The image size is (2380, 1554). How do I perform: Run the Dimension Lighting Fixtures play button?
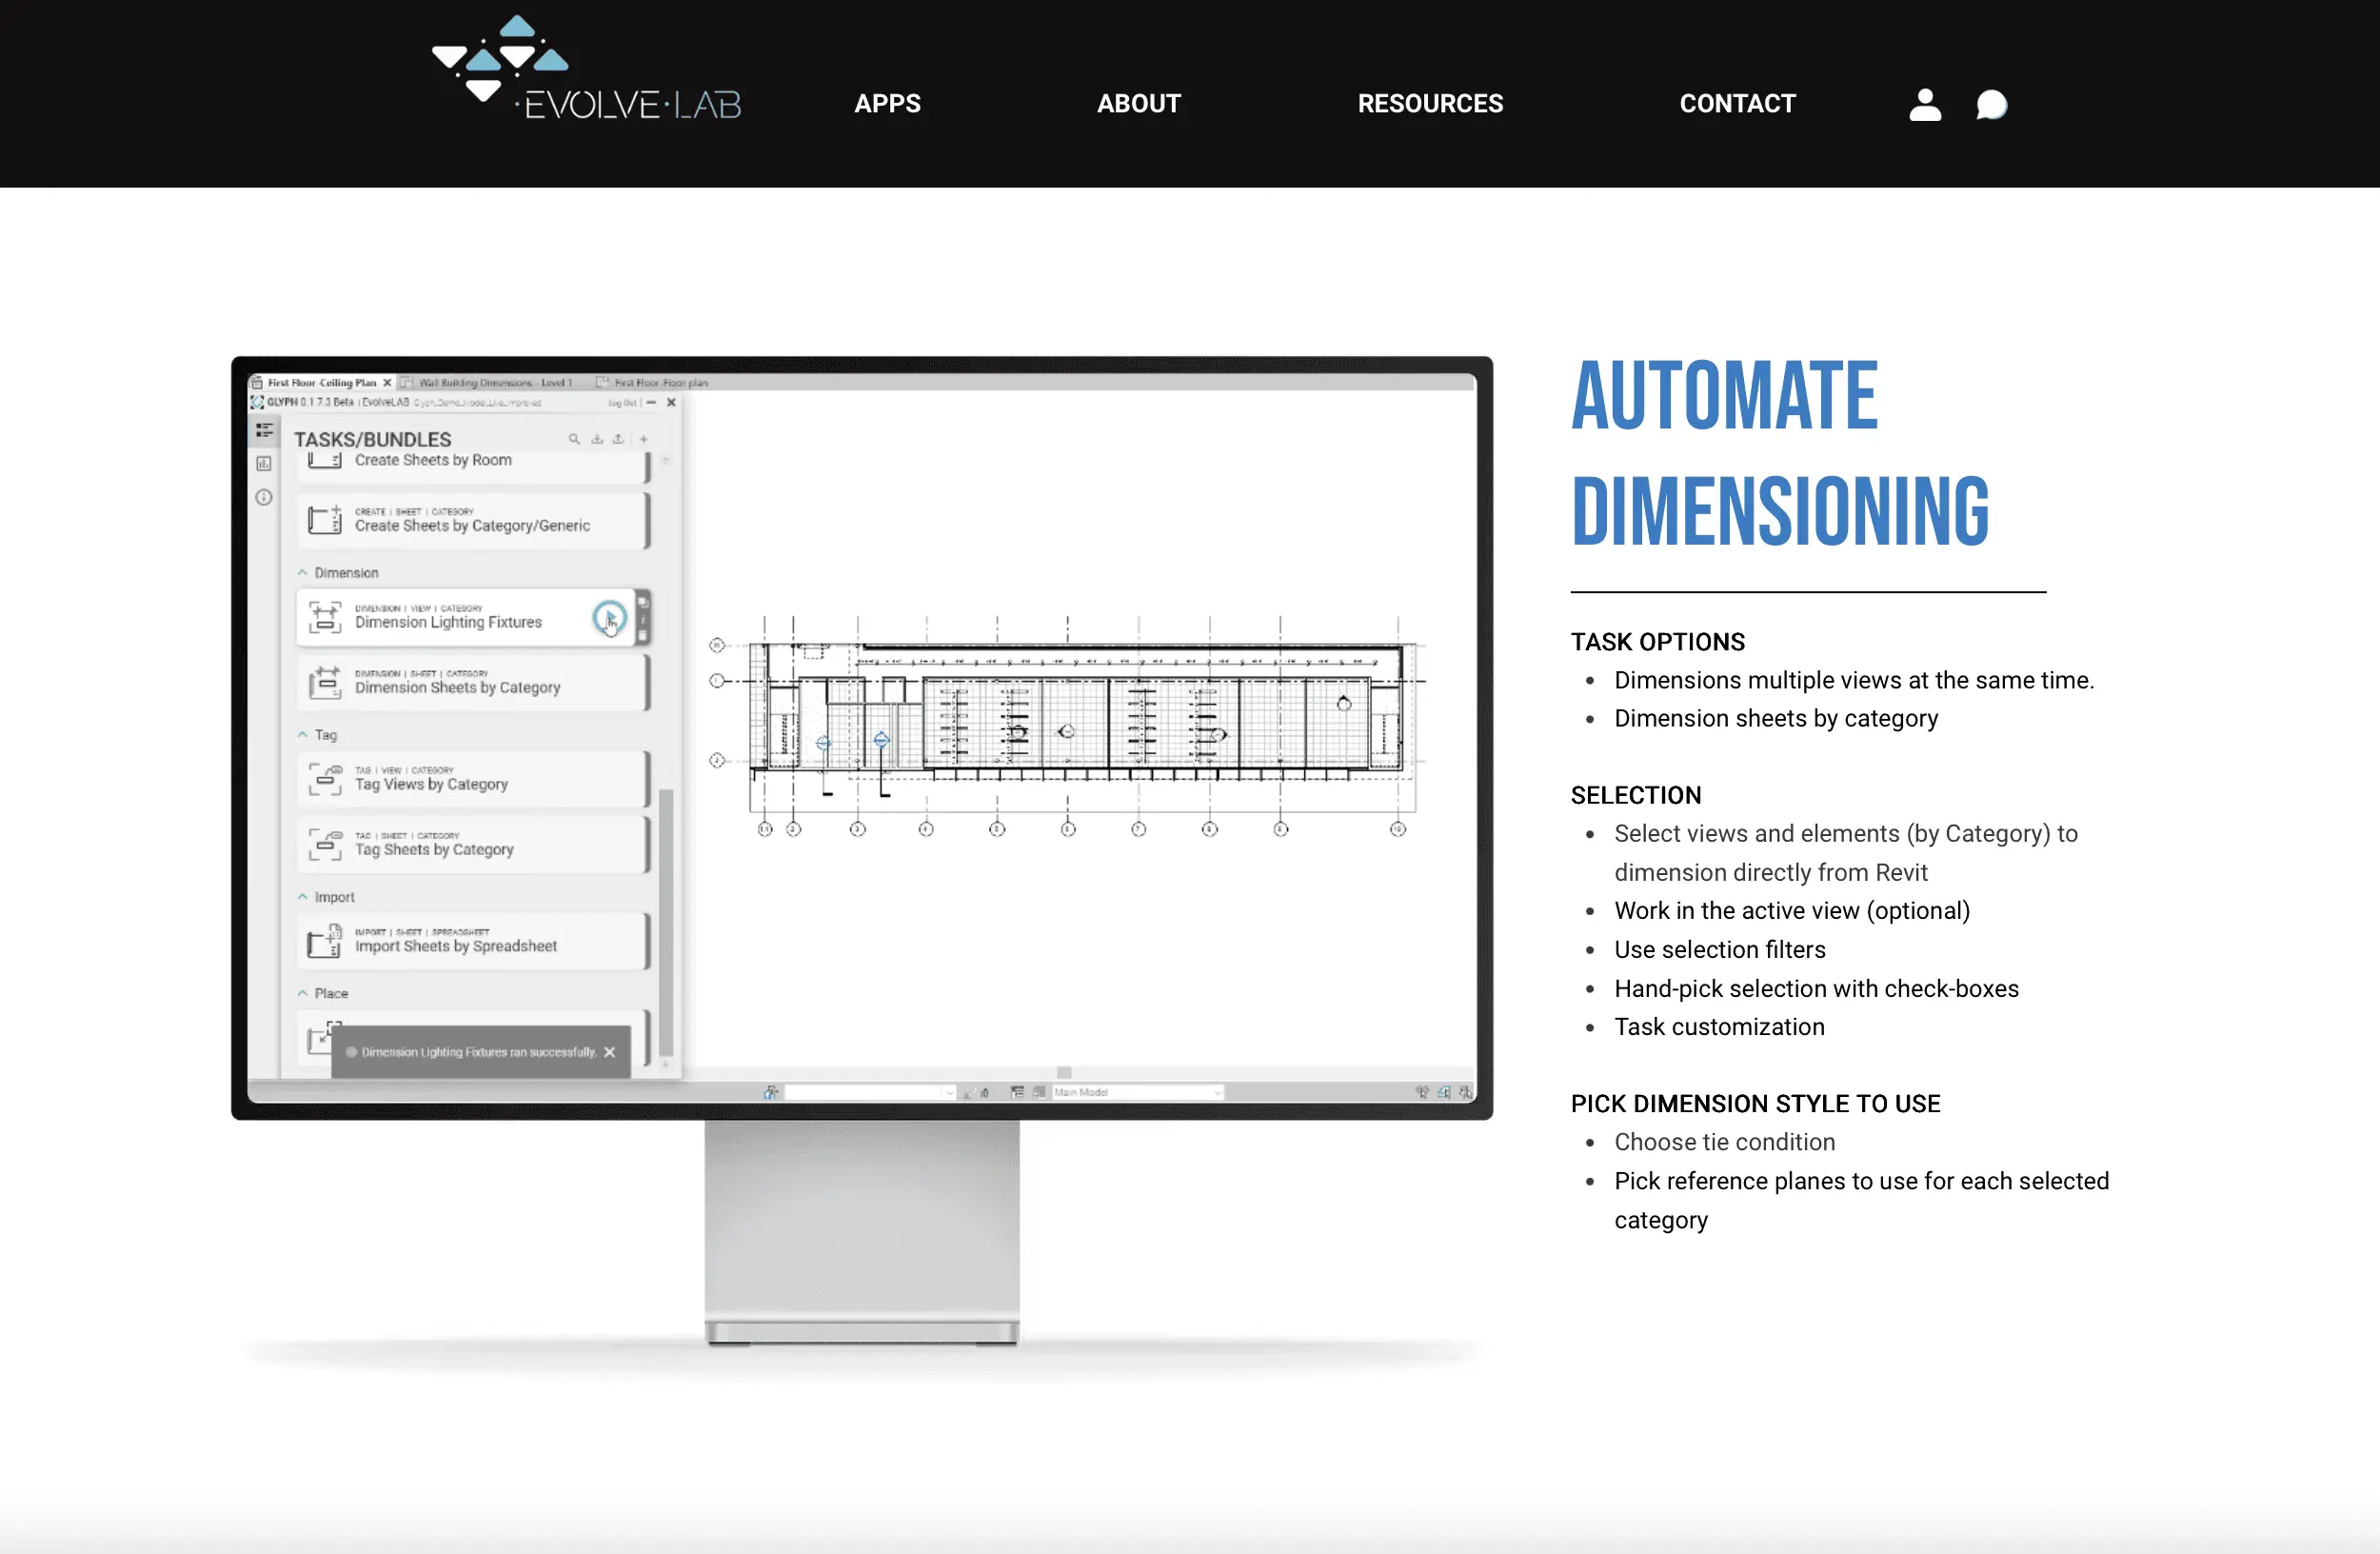608,617
